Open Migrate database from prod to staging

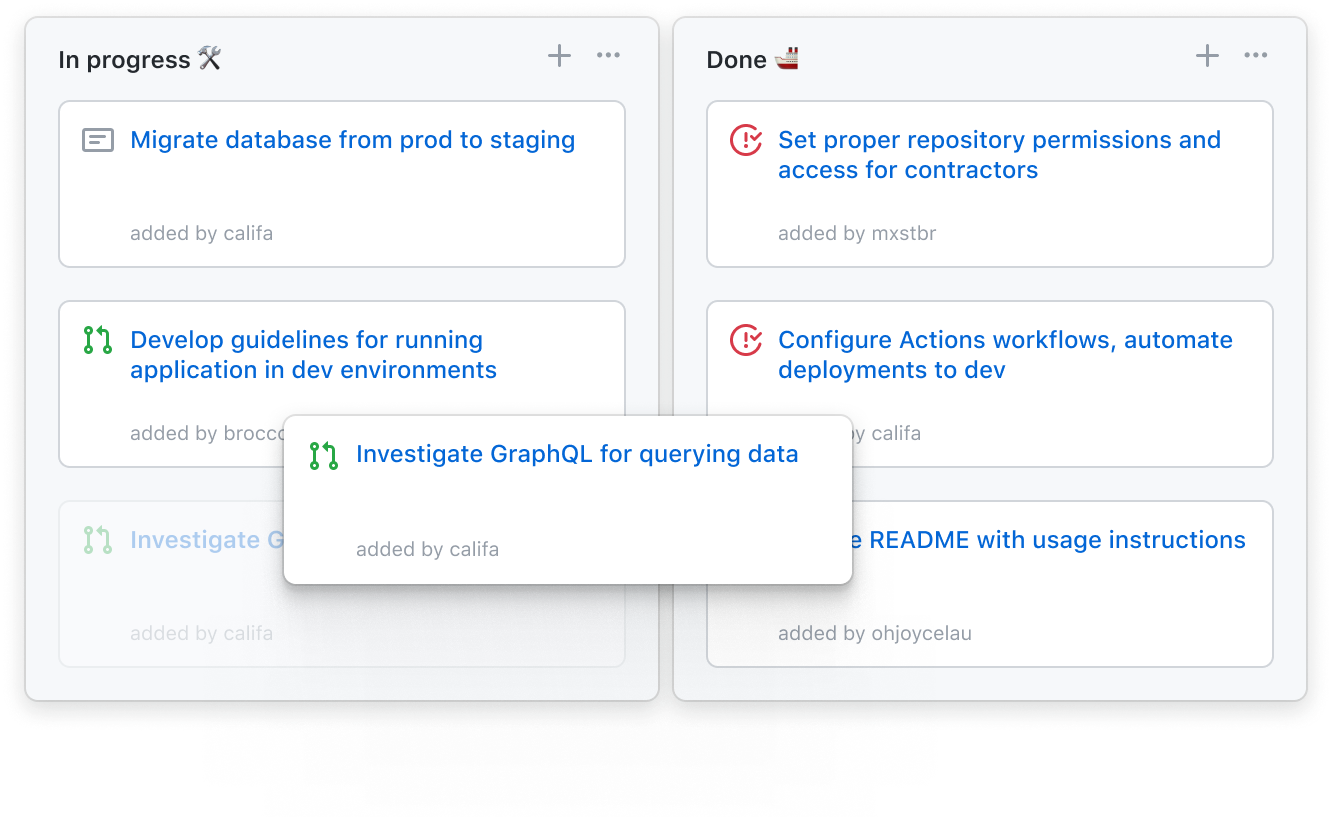pyautogui.click(x=352, y=140)
